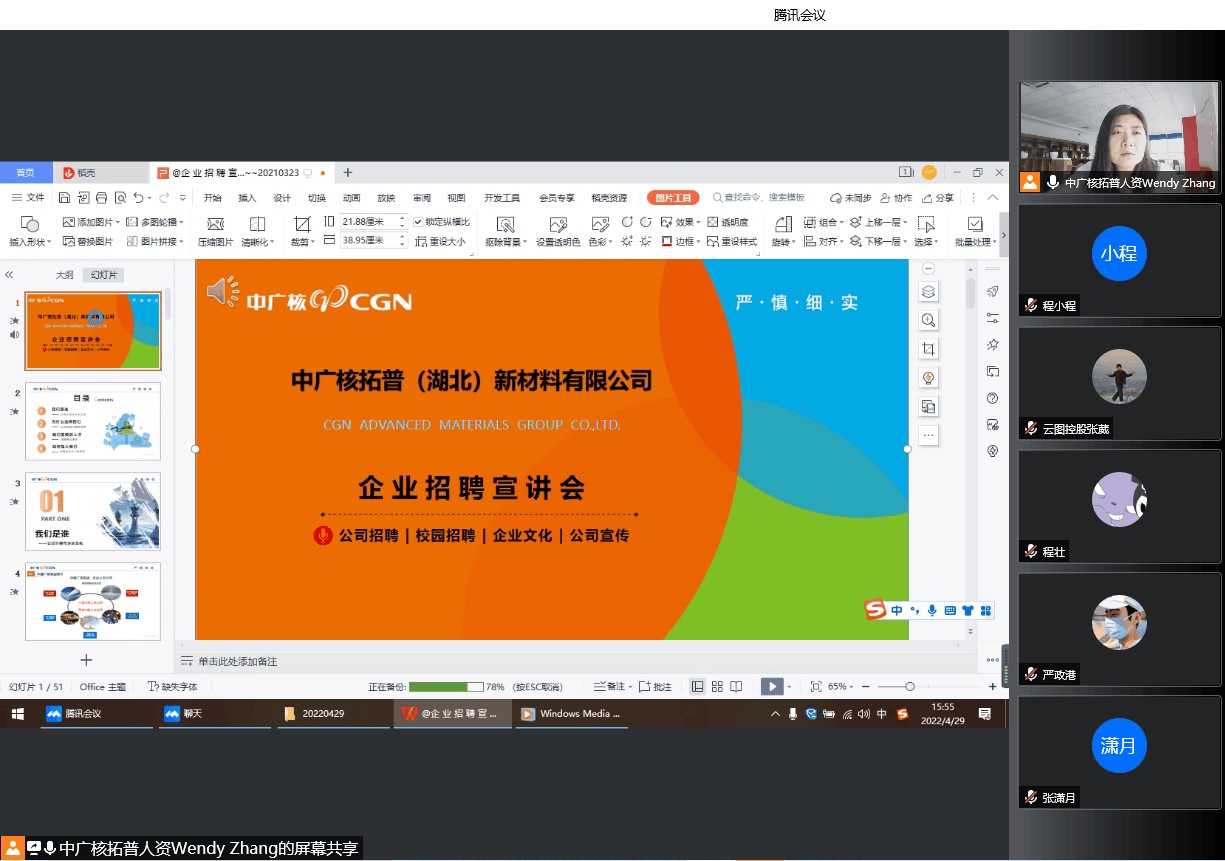Click the reset size (重设大小) button
Viewport: 1225px width, 861px height.
pyautogui.click(x=440, y=241)
